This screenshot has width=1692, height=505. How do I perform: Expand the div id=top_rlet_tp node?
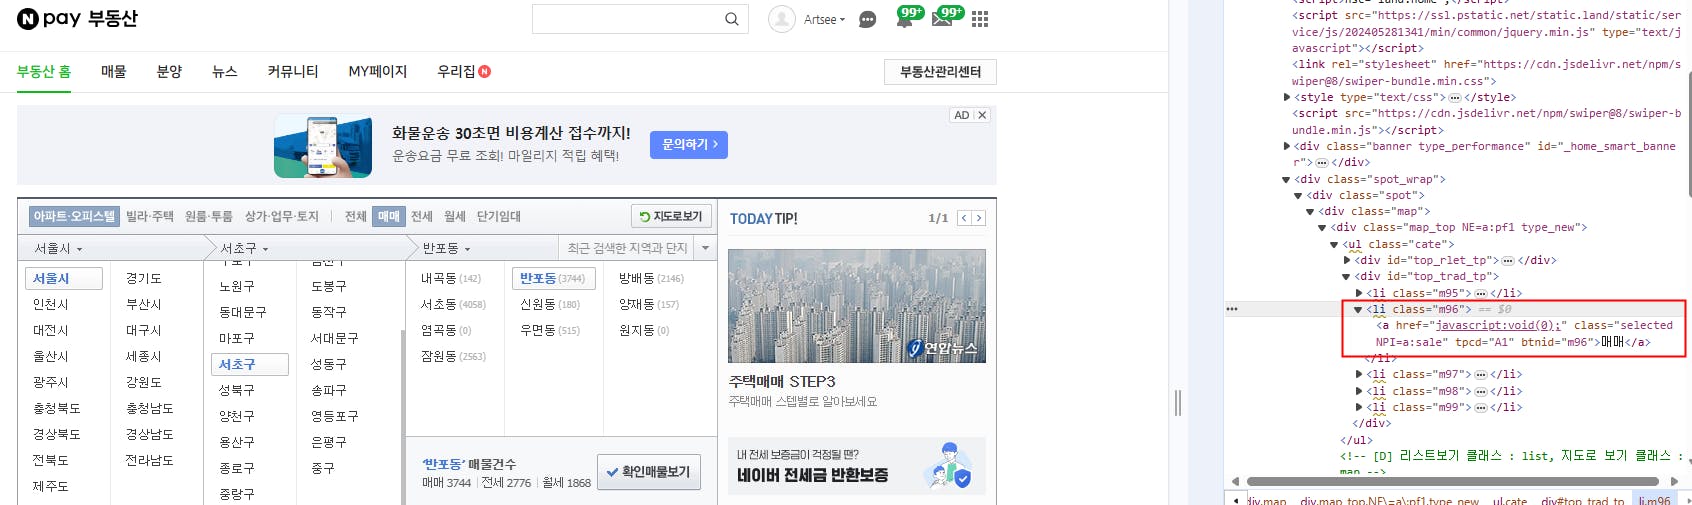tap(1347, 260)
